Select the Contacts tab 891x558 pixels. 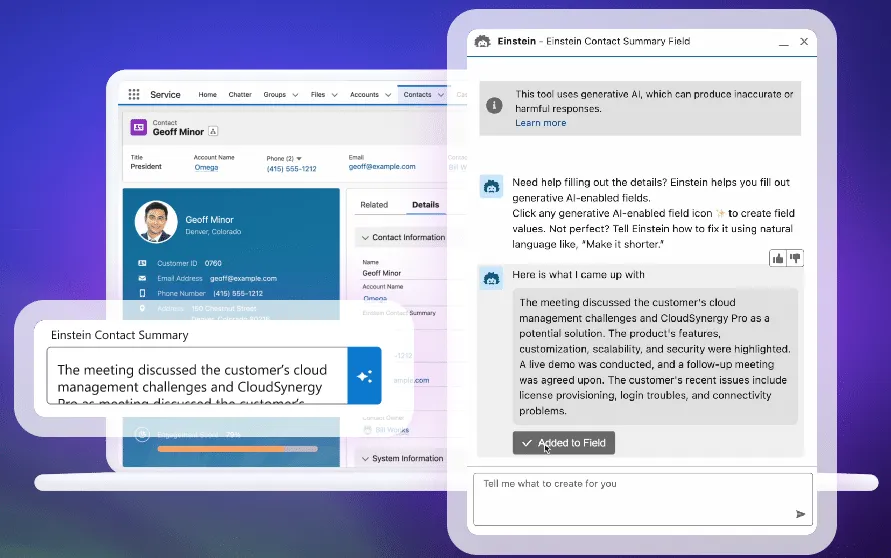(417, 94)
